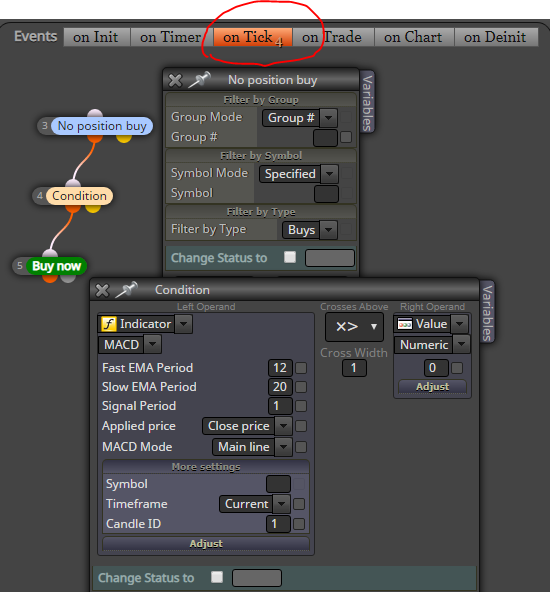The width and height of the screenshot is (550, 592).
Task: Toggle checkbox beside right operand value 0
Action: [x=457, y=368]
